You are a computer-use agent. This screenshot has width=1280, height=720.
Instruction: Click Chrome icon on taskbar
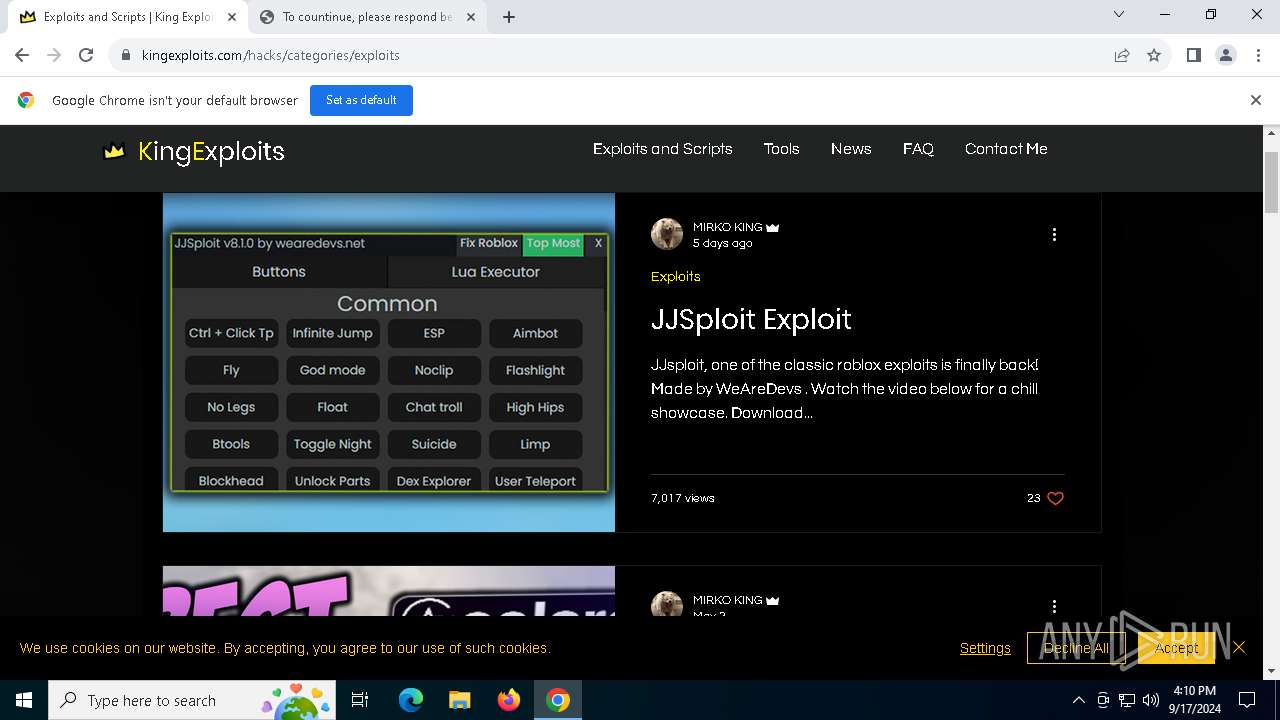pos(558,700)
